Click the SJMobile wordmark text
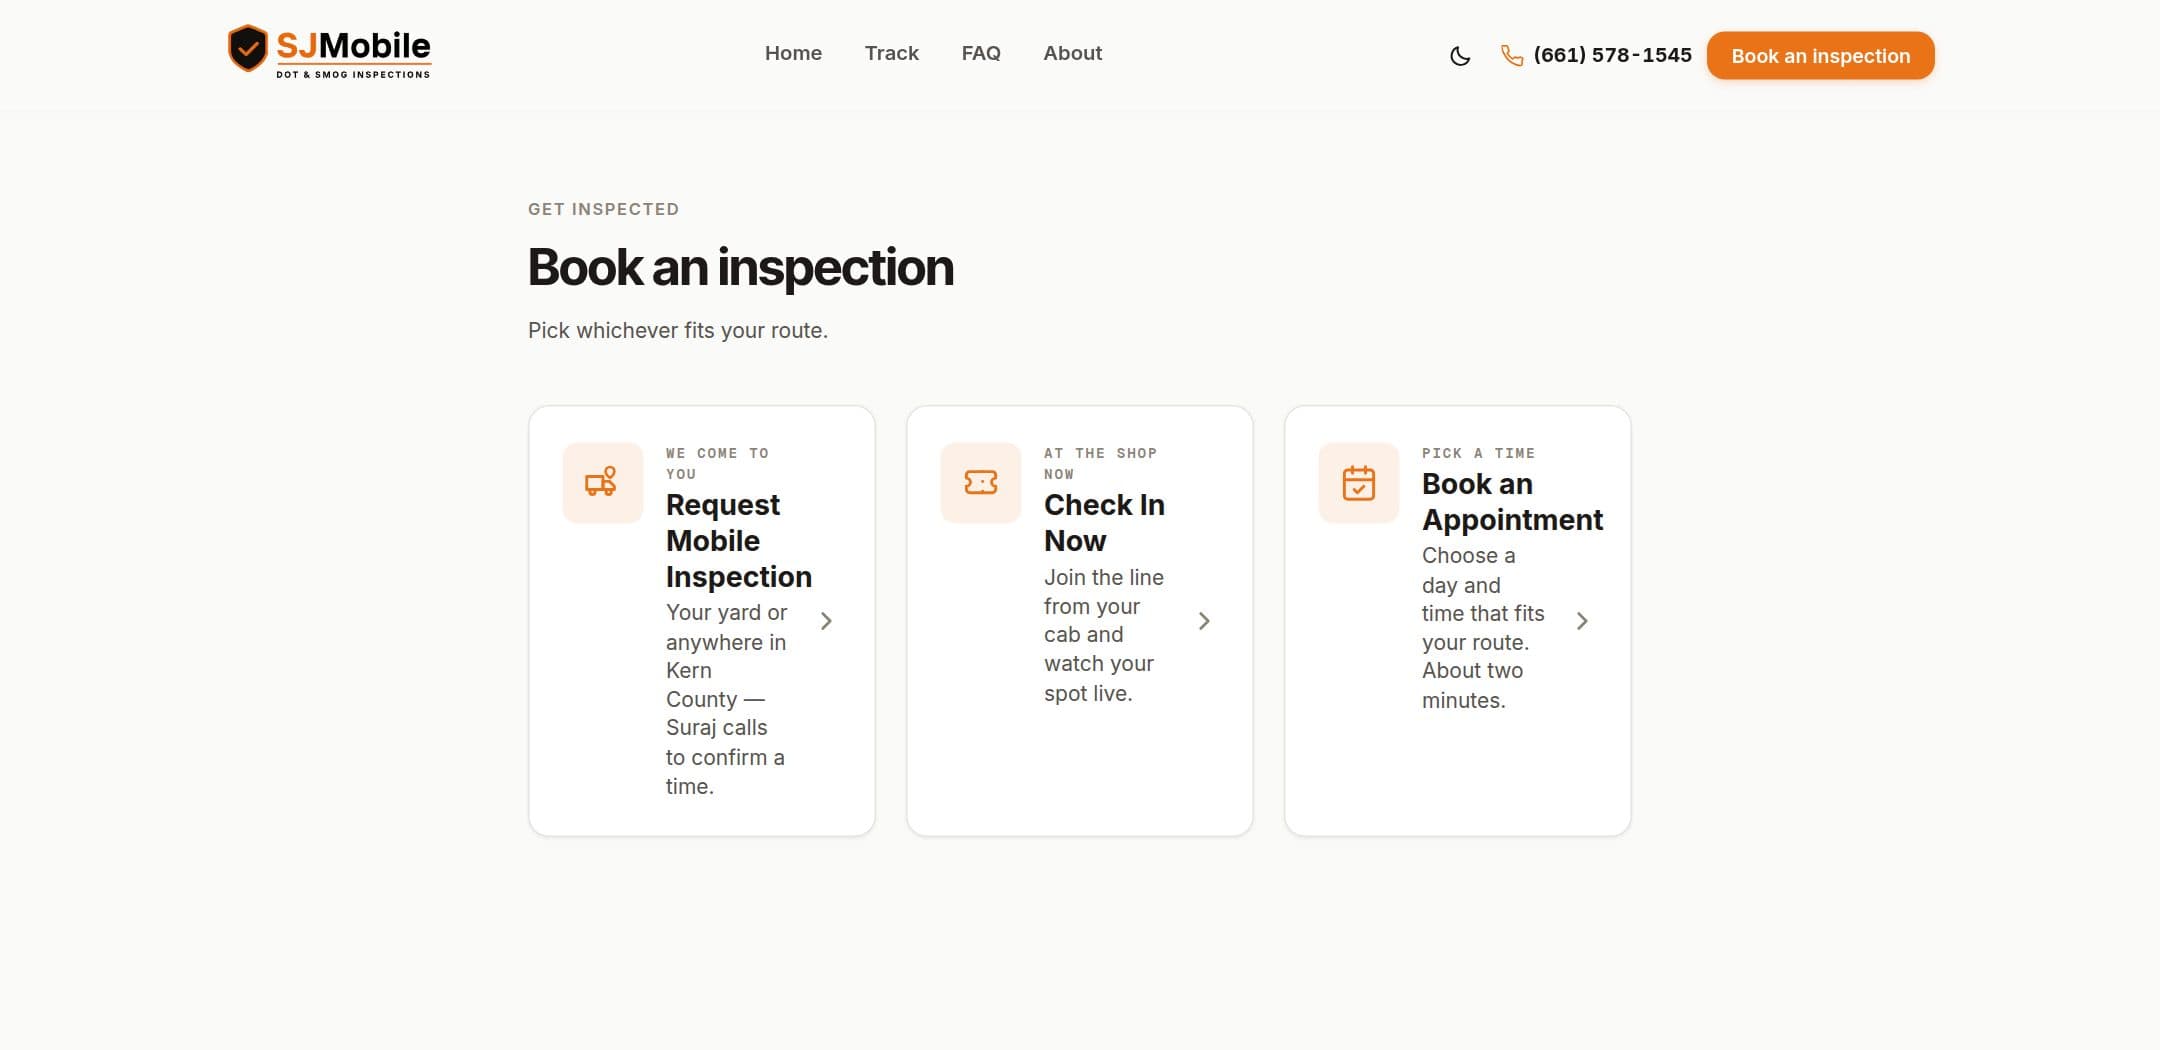This screenshot has width=2160, height=1050. [353, 45]
